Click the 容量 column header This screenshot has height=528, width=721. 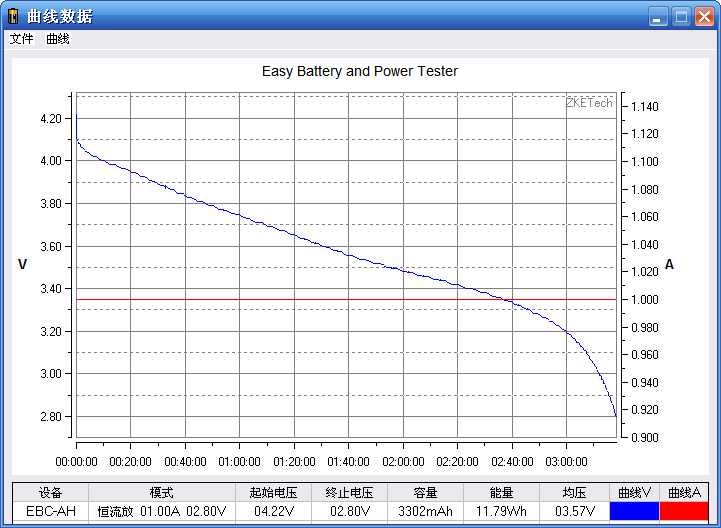[425, 493]
